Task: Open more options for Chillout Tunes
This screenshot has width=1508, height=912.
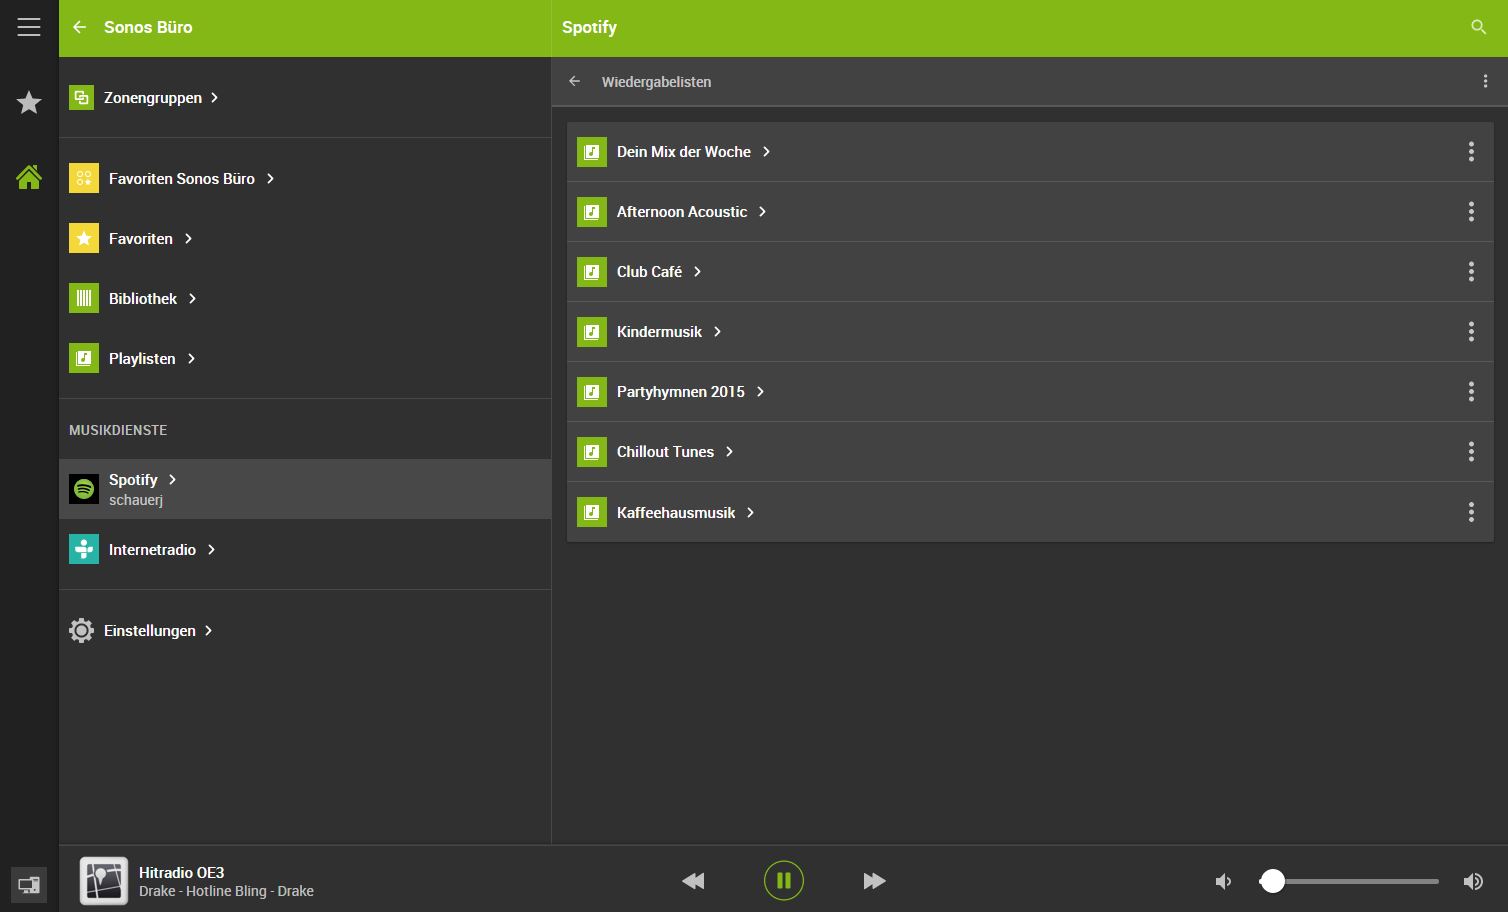Action: click(1471, 451)
